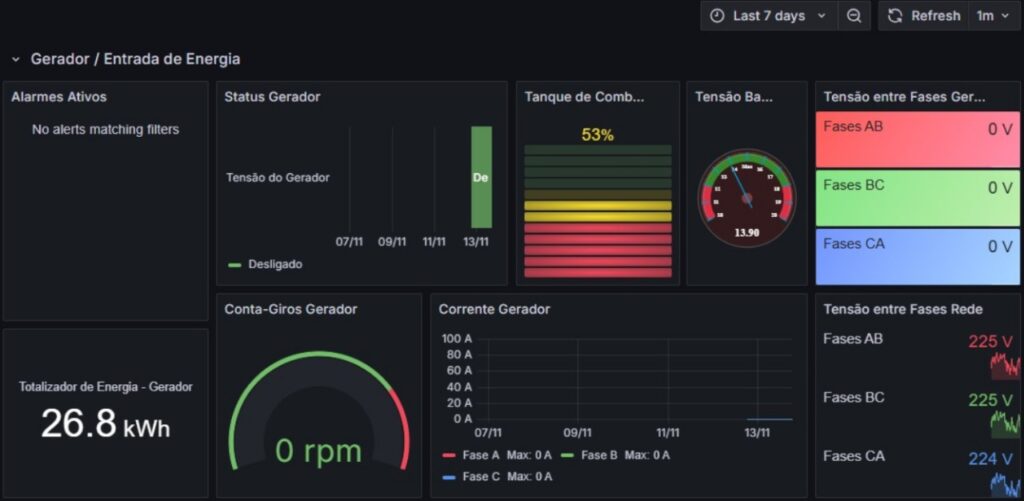Click the zoom out time range icon
Viewport: 1024px width, 501px height.
(x=854, y=16)
